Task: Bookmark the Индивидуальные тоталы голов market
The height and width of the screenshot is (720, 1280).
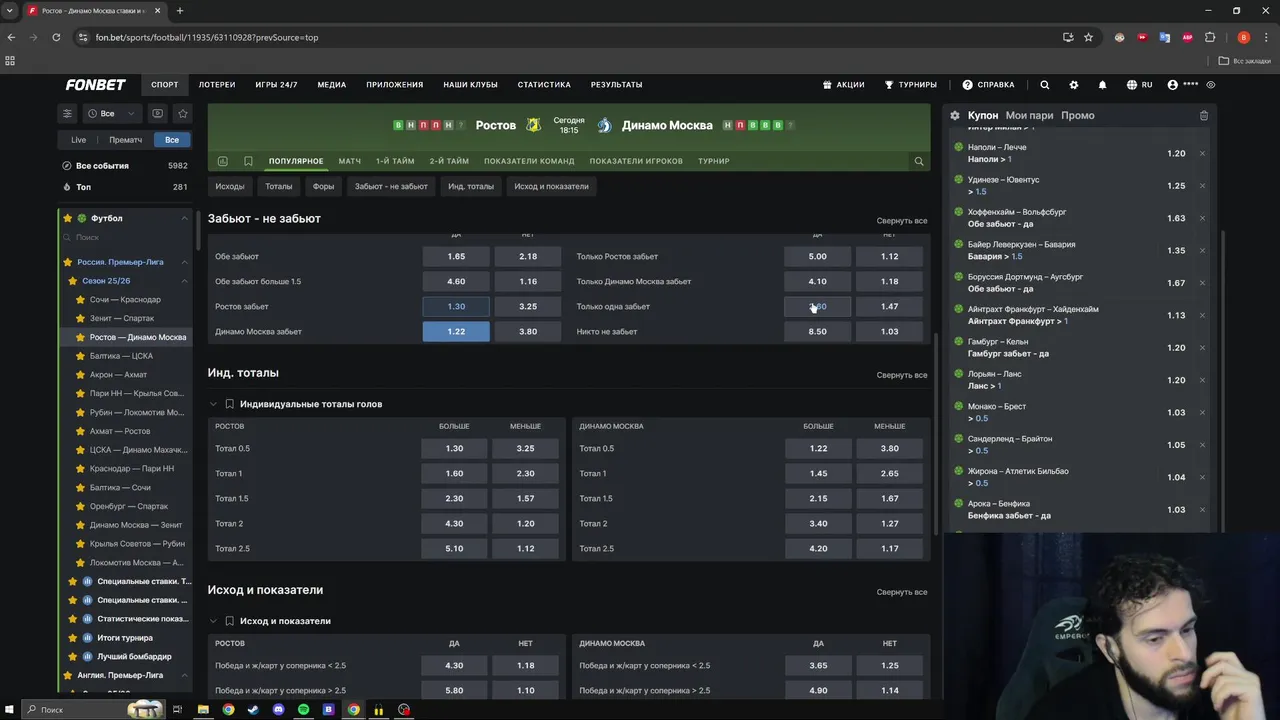Action: click(x=229, y=404)
